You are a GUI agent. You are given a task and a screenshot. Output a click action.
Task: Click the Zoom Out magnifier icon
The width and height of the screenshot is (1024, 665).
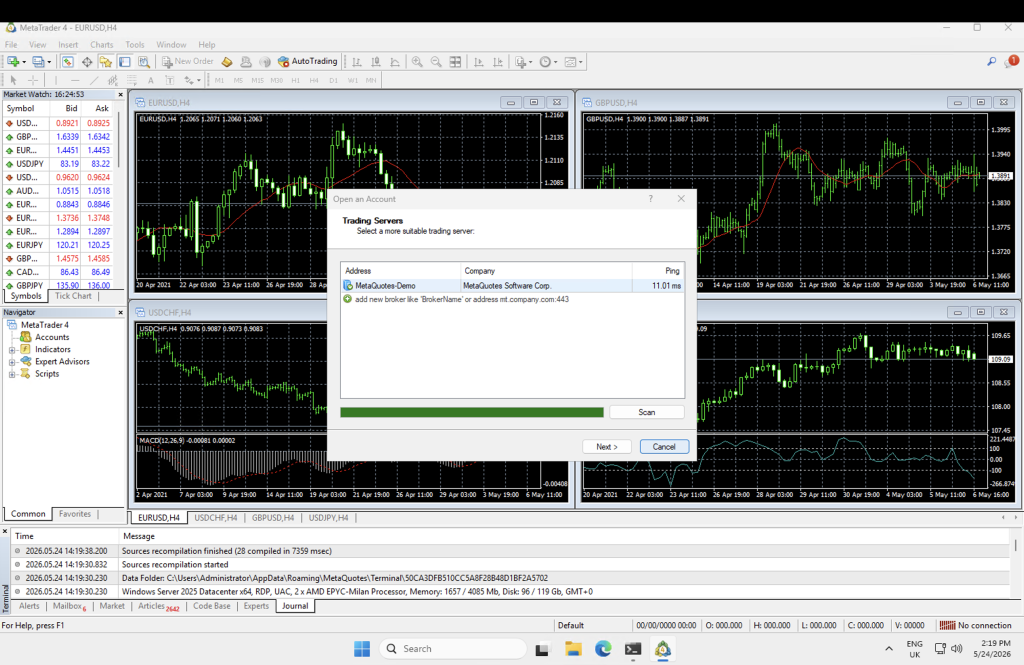(x=436, y=61)
